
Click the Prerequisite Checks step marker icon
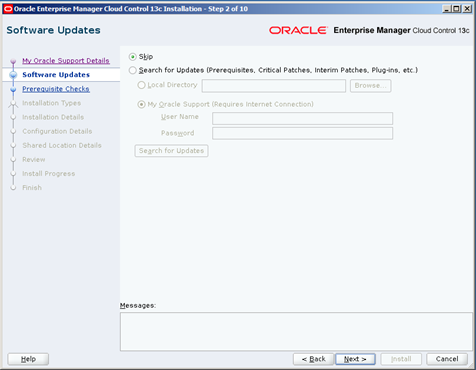[x=13, y=90]
